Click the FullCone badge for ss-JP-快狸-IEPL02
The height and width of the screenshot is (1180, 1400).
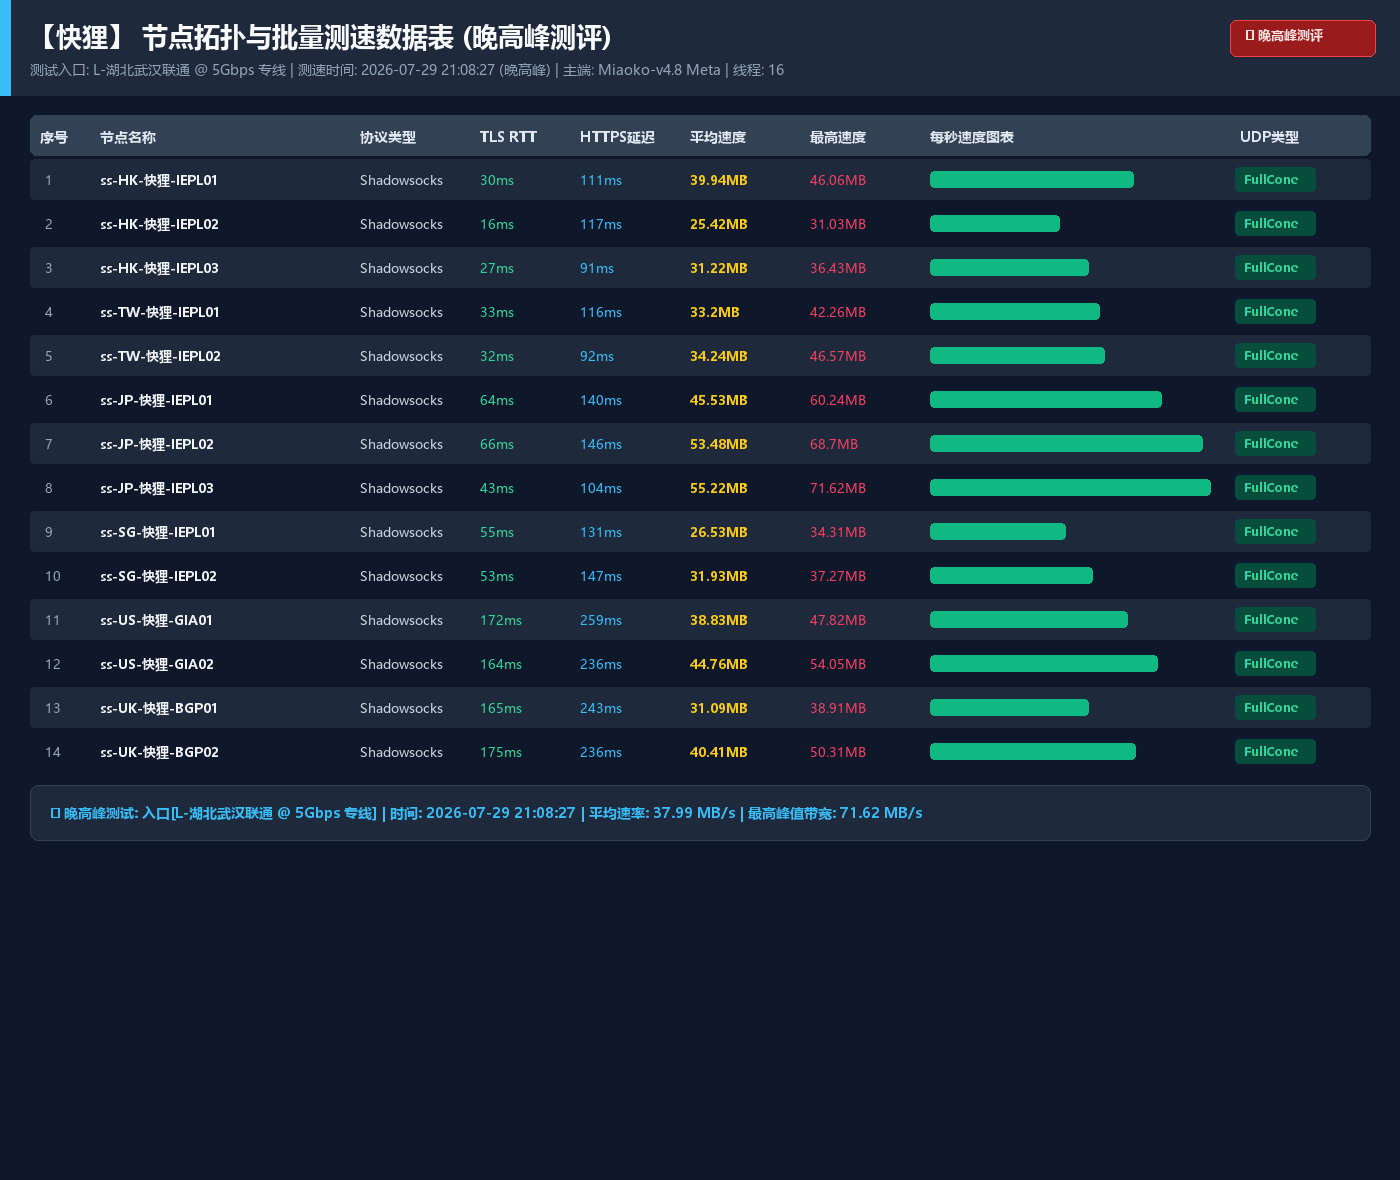(x=1275, y=444)
